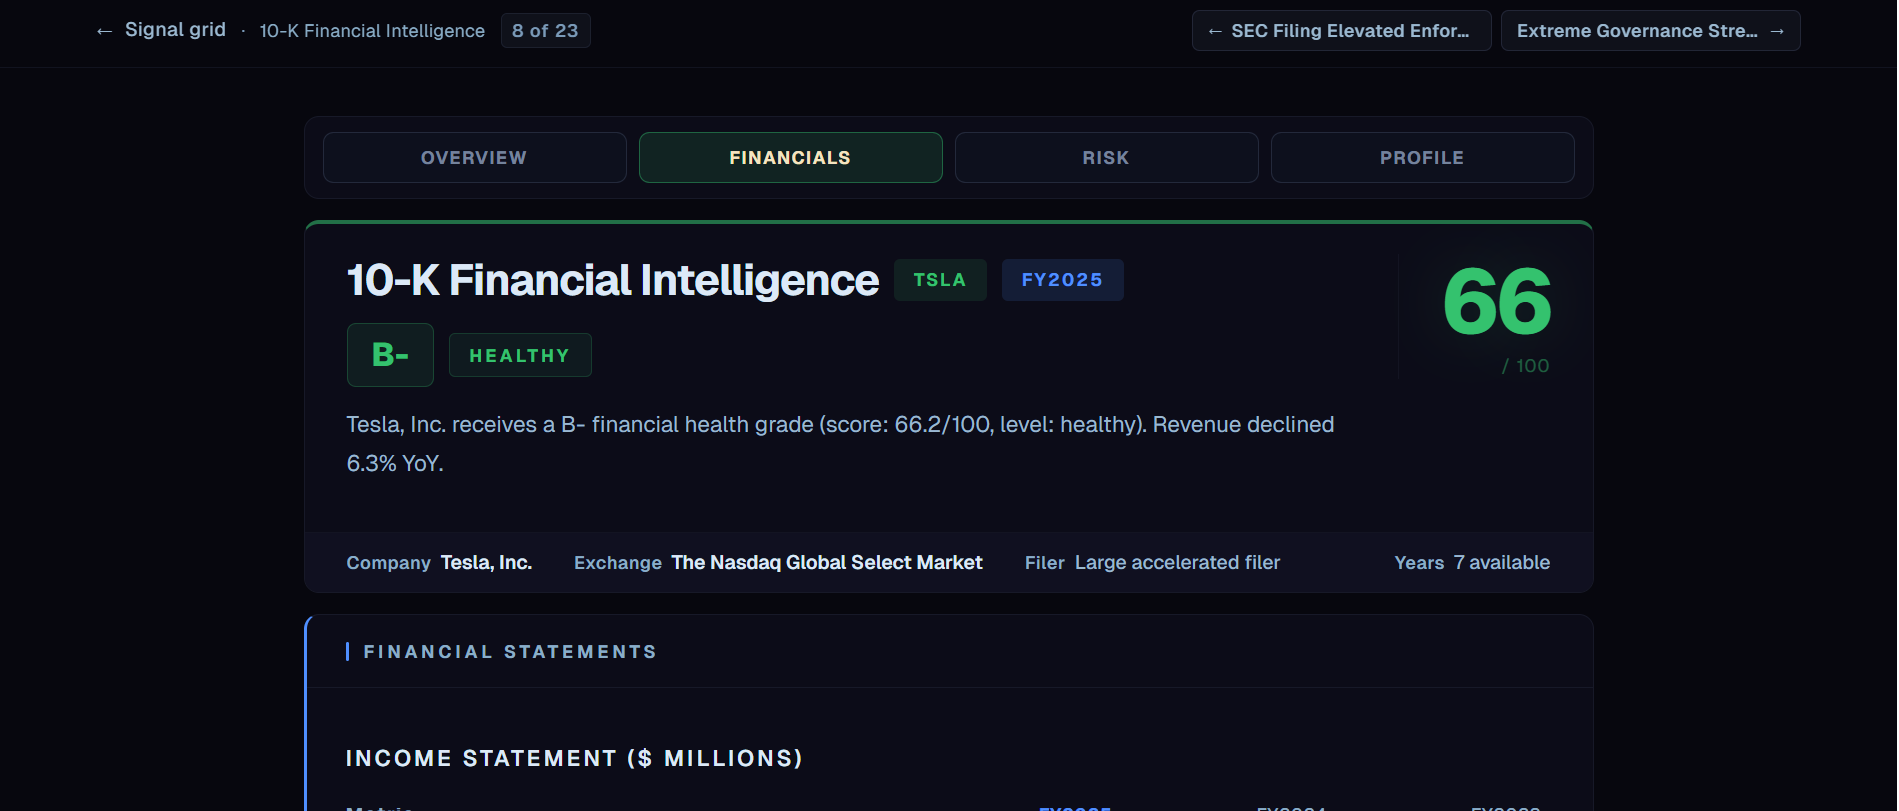Open the Risk tab
The image size is (1899, 811).
click(1106, 158)
